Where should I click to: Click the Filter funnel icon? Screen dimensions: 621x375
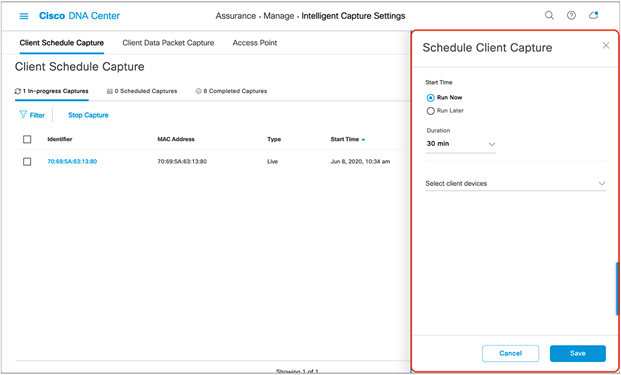(x=23, y=115)
